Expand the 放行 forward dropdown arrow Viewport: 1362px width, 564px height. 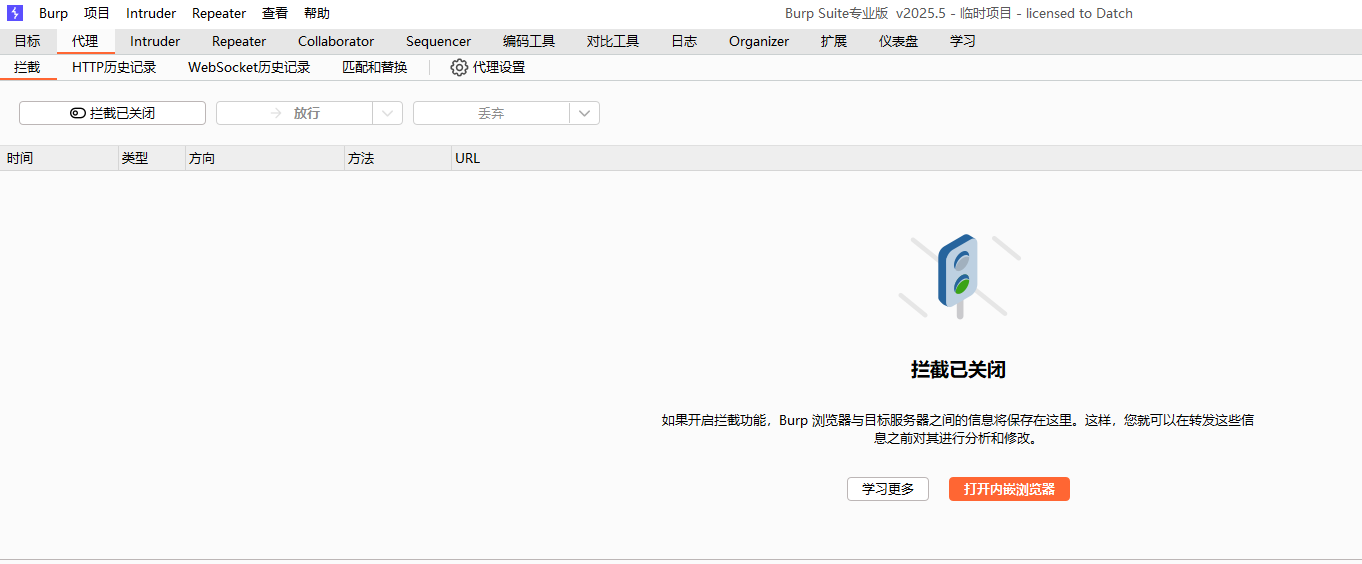tap(388, 113)
